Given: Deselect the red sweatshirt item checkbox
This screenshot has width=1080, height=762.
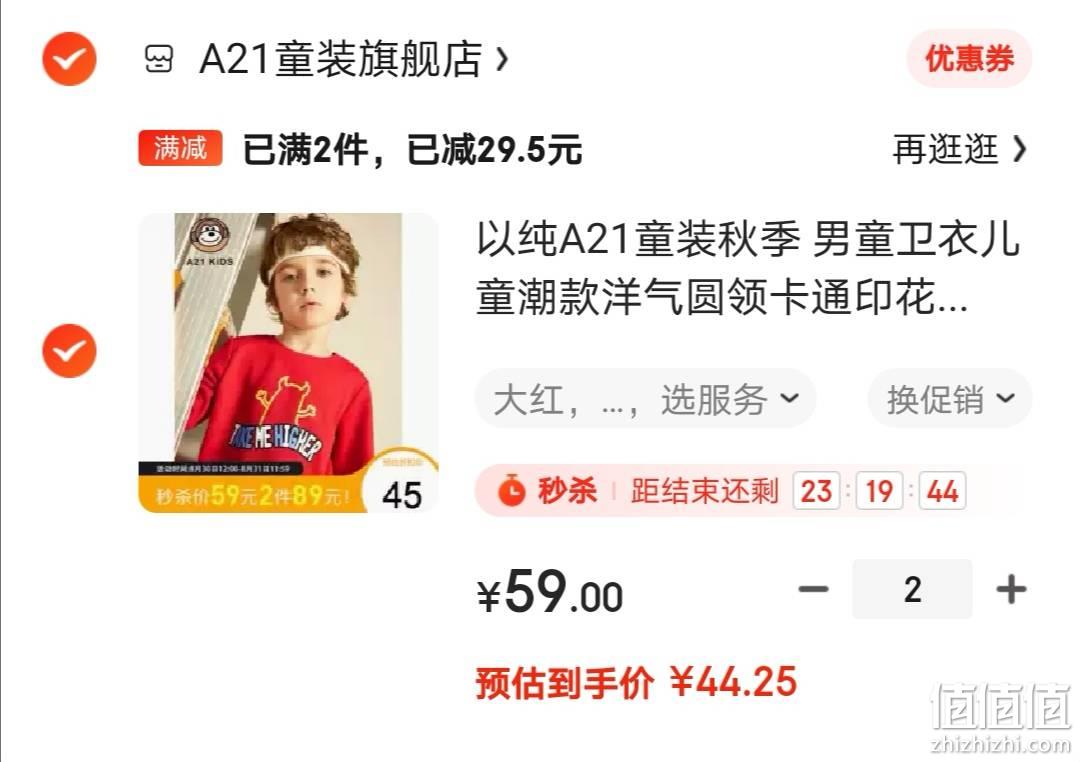Looking at the screenshot, I should [x=69, y=351].
